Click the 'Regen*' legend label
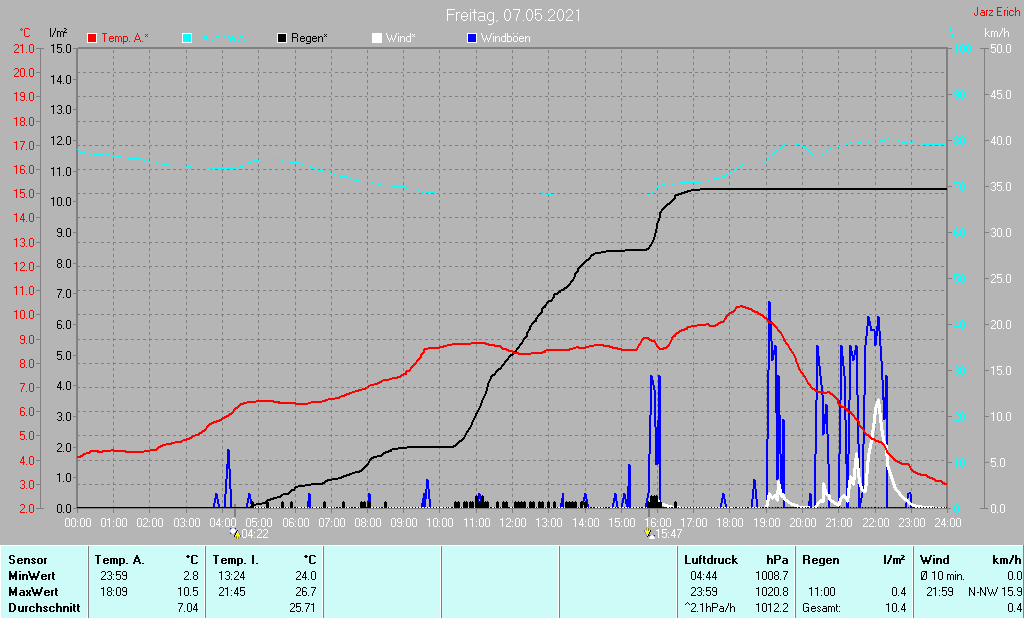The image size is (1024, 618). tap(310, 39)
